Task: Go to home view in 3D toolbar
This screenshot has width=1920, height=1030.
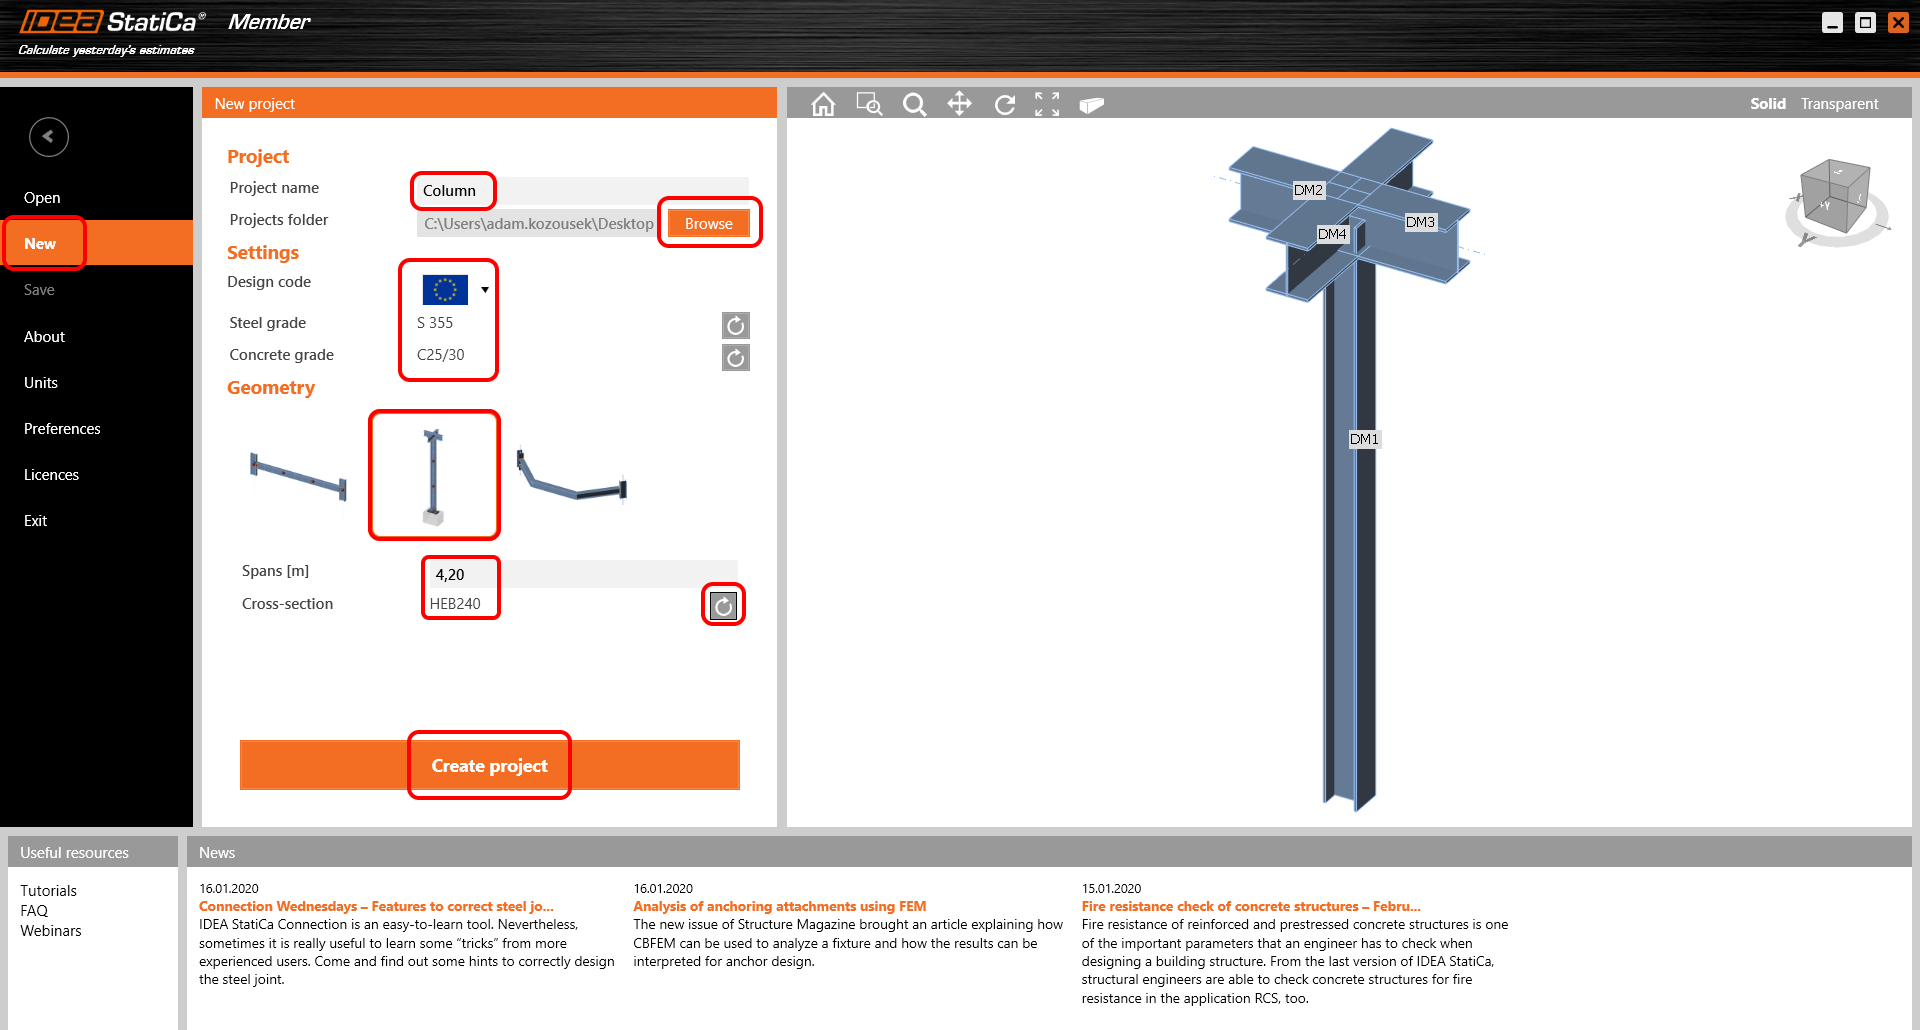Action: [823, 104]
